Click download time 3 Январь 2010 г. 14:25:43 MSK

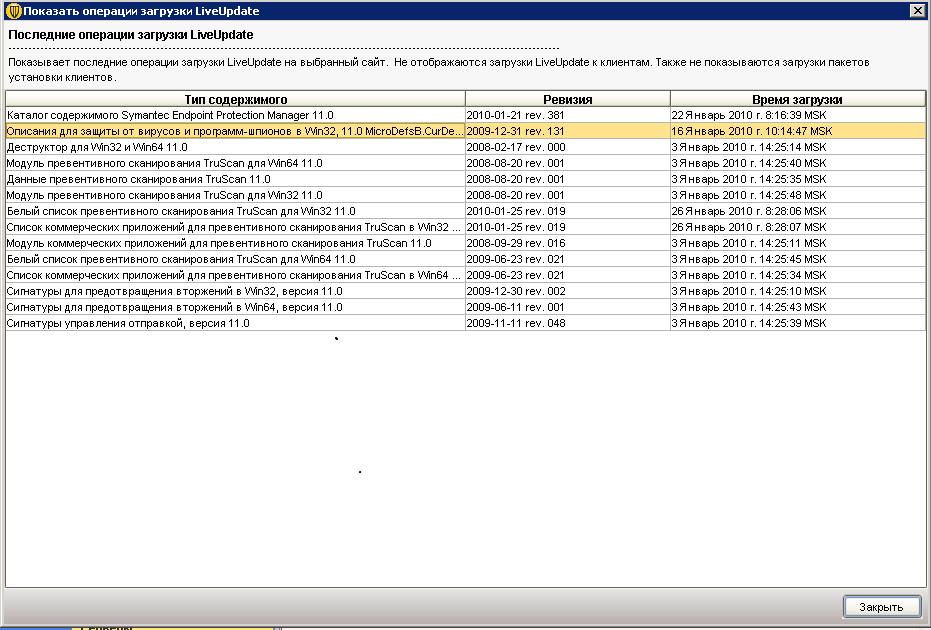coord(797,308)
